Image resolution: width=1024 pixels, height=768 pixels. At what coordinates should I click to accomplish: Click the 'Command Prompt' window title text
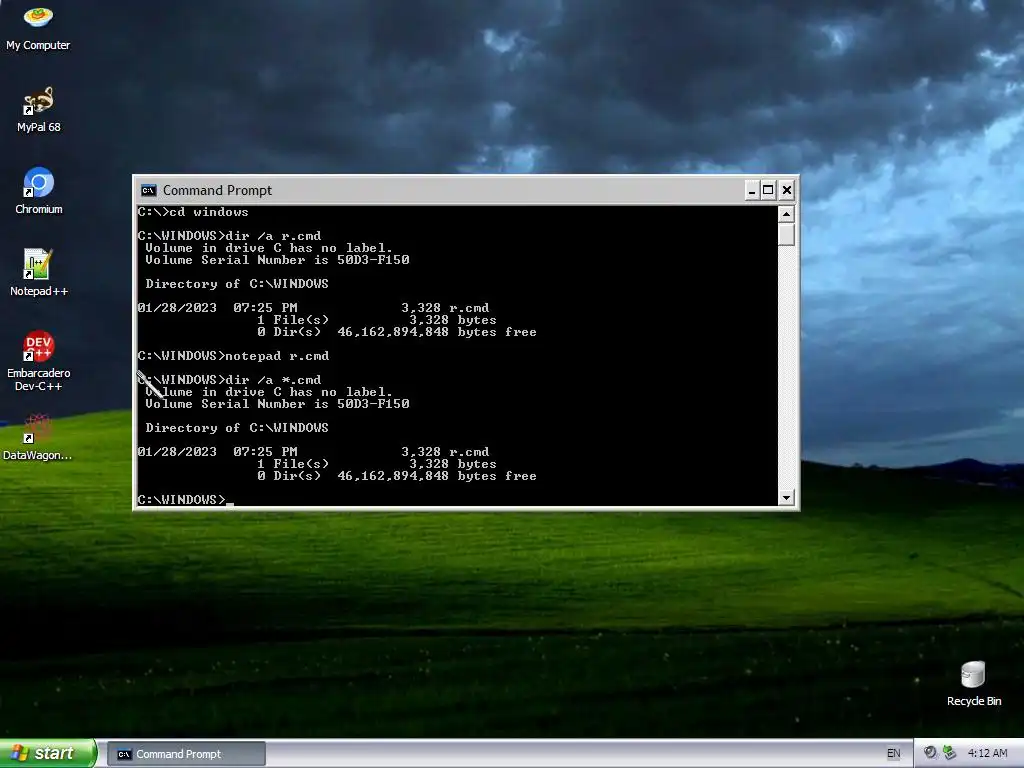coord(217,190)
